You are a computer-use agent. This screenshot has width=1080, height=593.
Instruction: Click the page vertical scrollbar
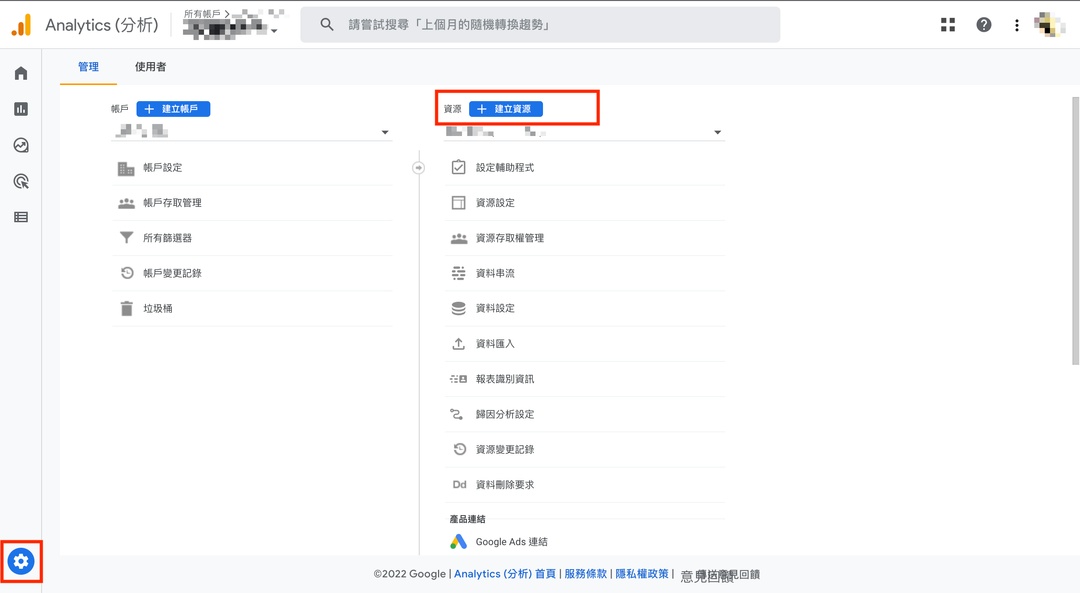[1076, 231]
